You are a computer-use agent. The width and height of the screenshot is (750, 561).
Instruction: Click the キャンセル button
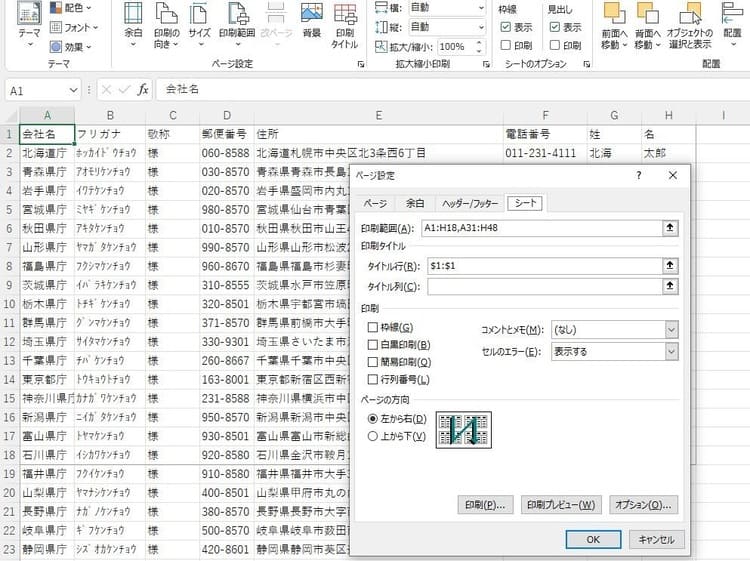tap(656, 539)
